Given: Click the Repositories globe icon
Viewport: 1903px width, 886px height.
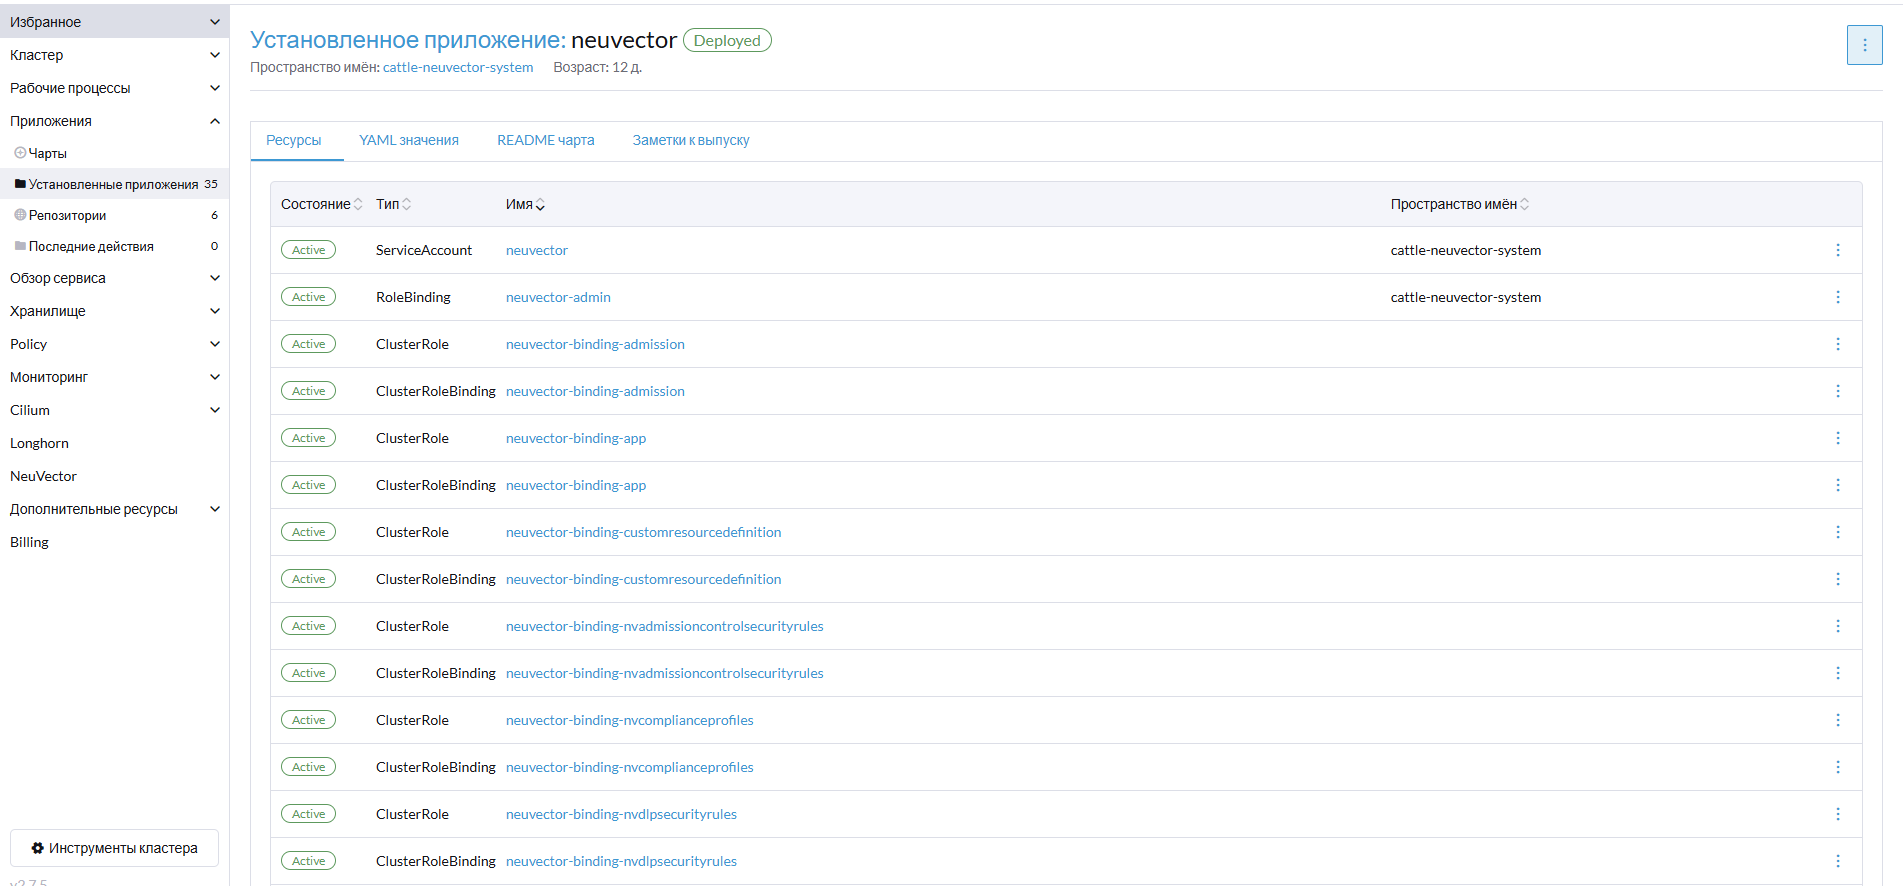Looking at the screenshot, I should pos(20,215).
